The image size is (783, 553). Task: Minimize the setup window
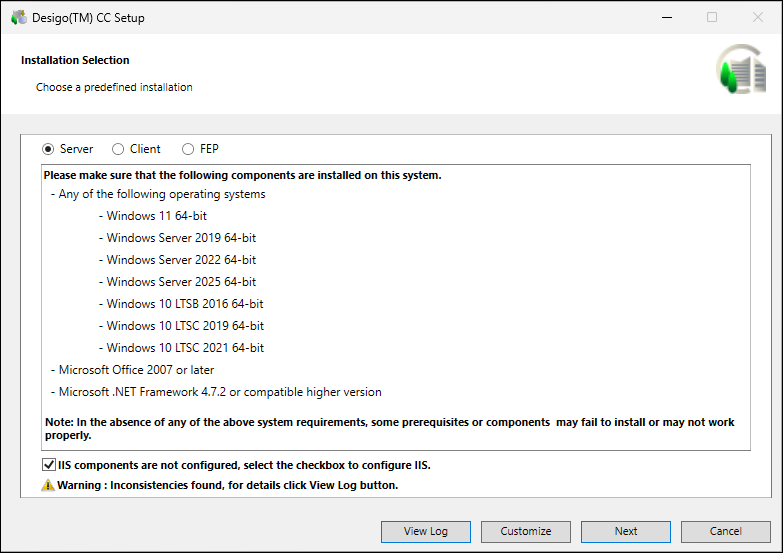[x=666, y=17]
